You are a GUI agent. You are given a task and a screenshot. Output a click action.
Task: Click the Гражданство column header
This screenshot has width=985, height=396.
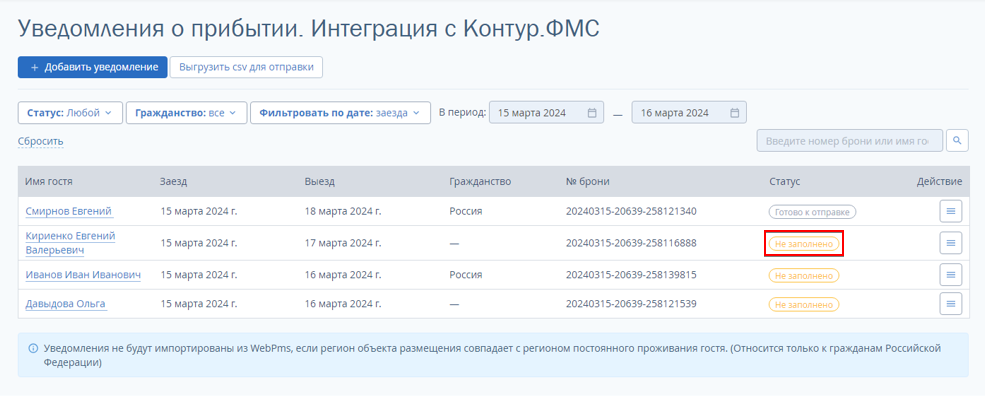480,182
